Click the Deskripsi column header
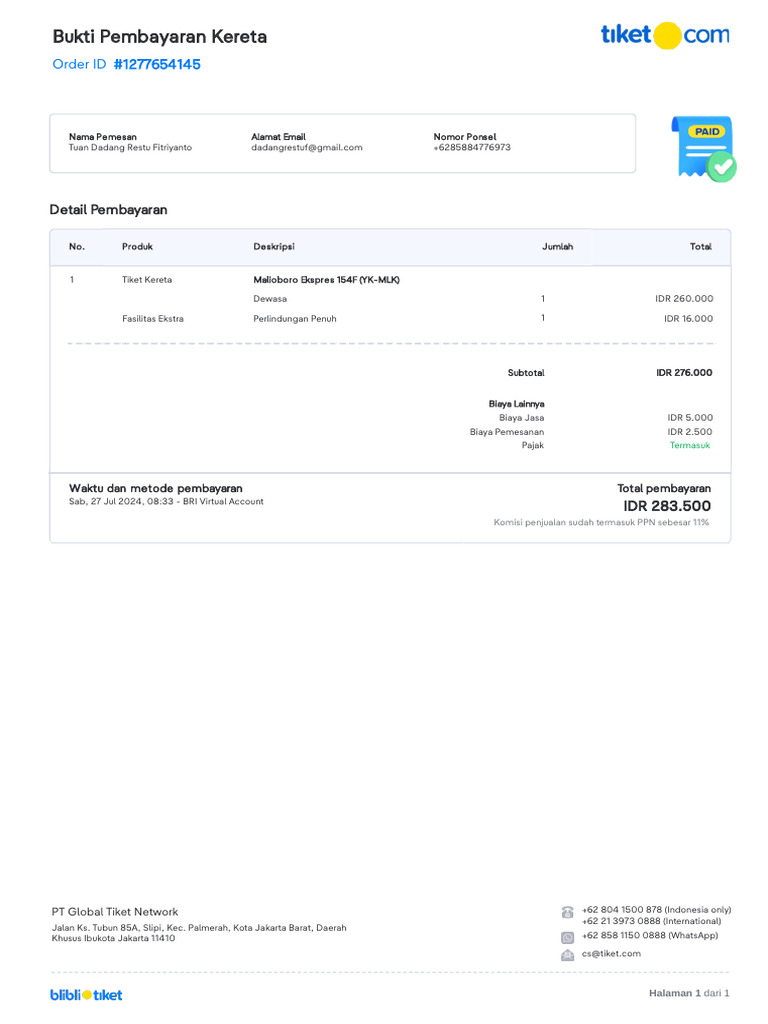 [274, 246]
